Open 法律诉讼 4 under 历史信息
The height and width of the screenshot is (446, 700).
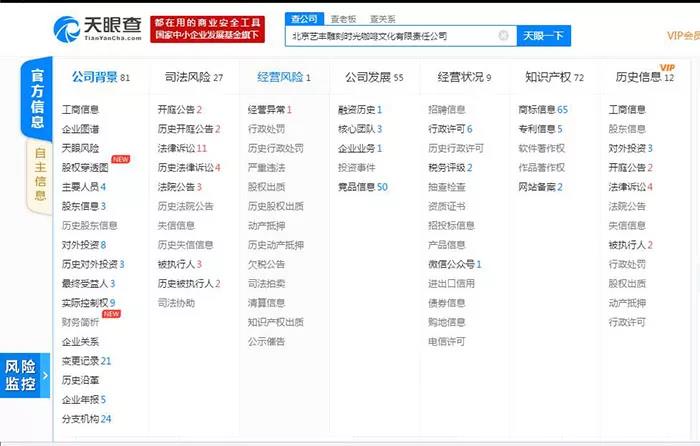[631, 187]
